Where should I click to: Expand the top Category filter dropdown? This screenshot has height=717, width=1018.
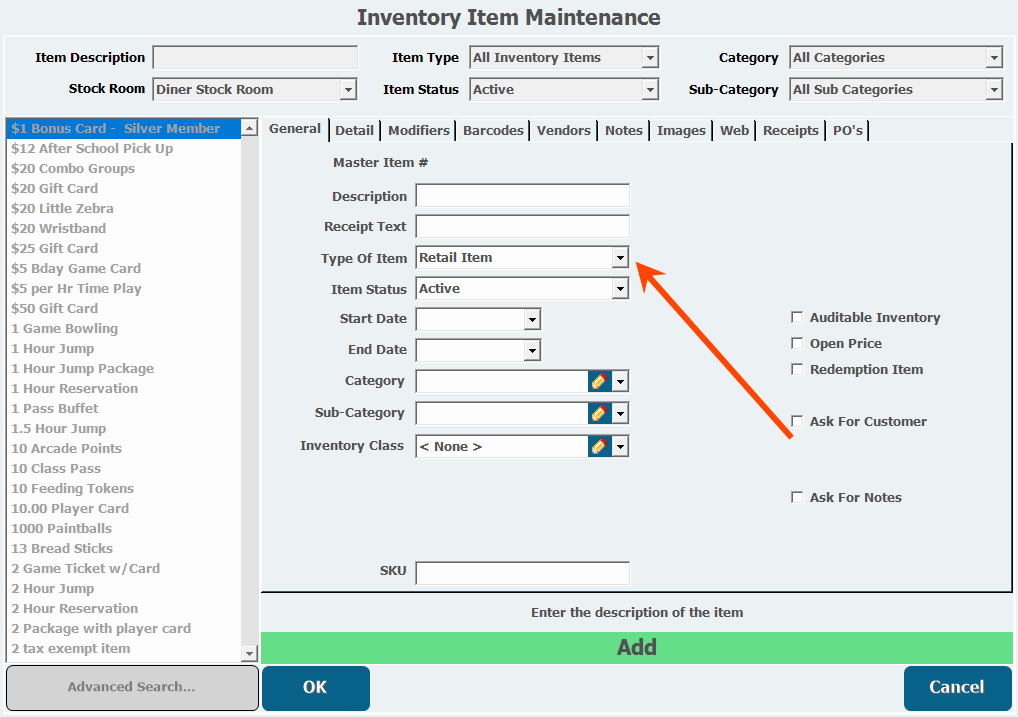pyautogui.click(x=994, y=58)
